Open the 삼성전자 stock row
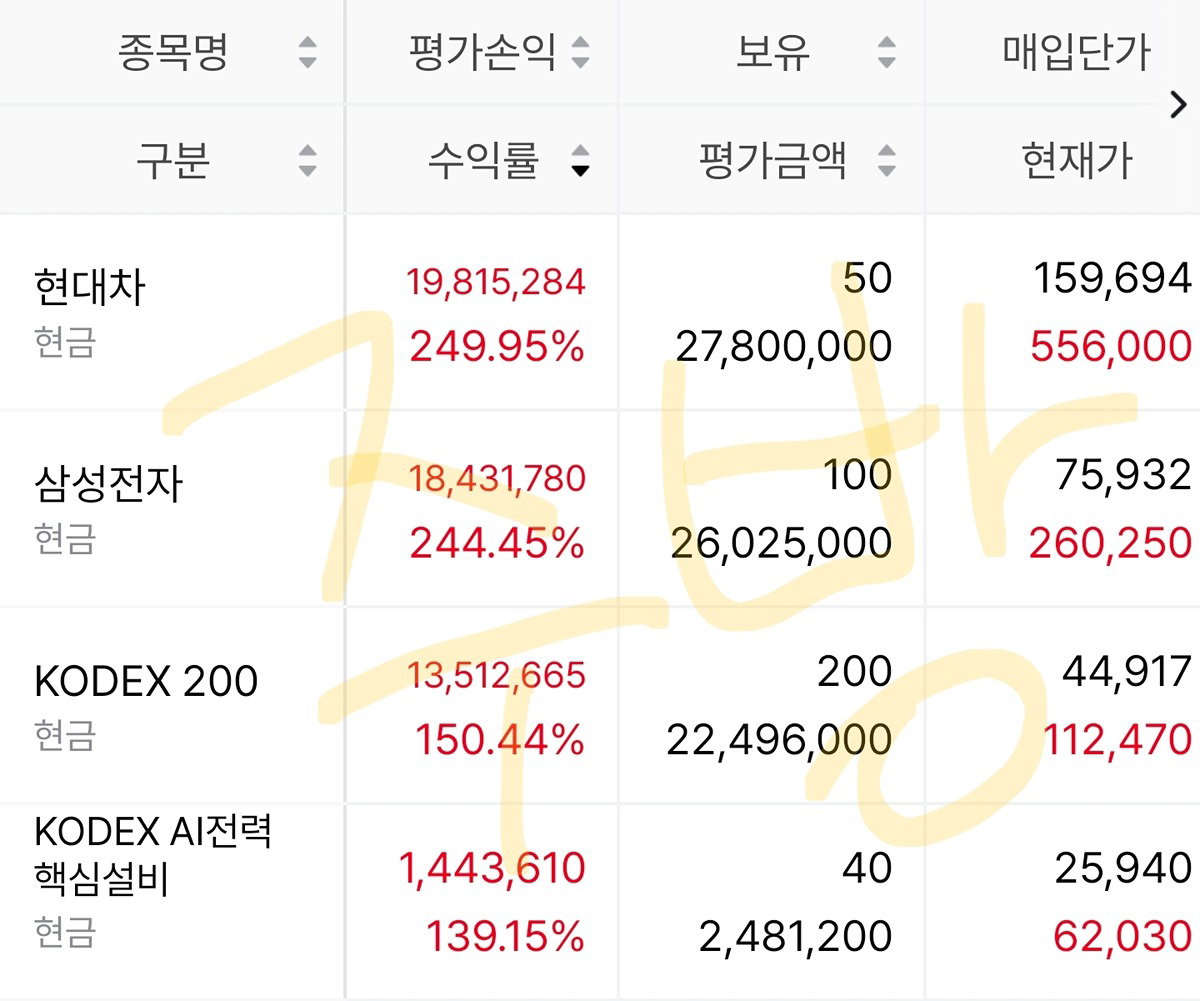Image resolution: width=1200 pixels, height=1001 pixels. tap(600, 507)
